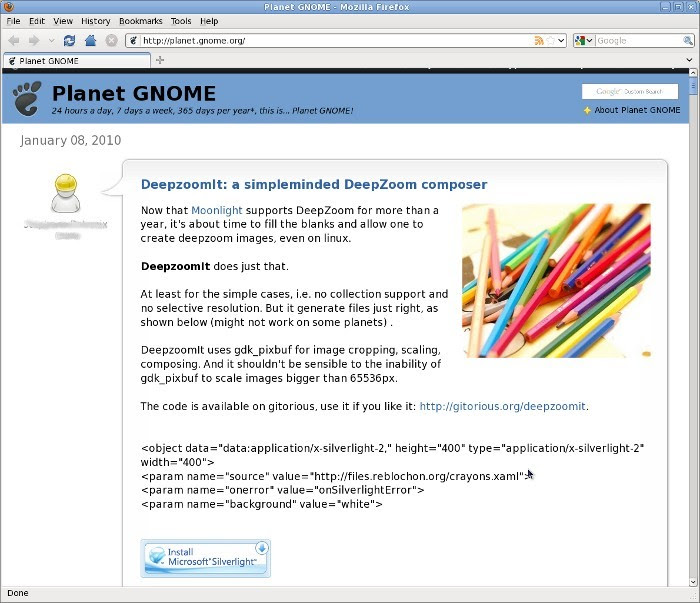Open the gitorious.org/deepzoomit link
700x603 pixels.
click(x=502, y=406)
